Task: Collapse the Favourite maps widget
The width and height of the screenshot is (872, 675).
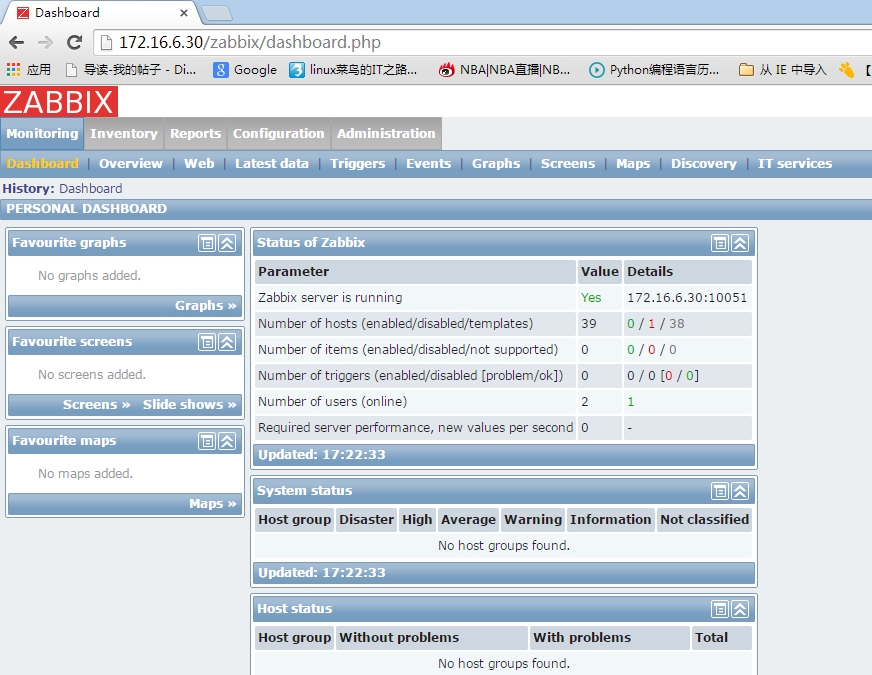Action: pyautogui.click(x=227, y=441)
